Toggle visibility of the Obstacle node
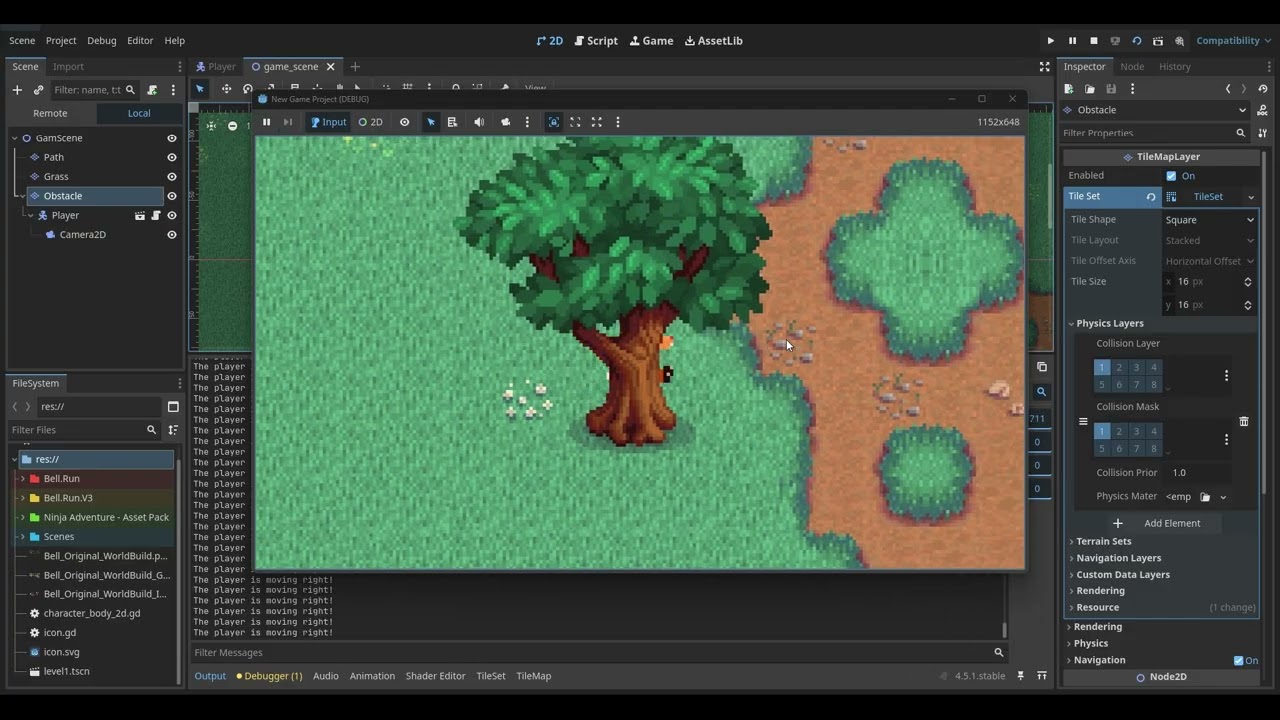 click(x=172, y=196)
